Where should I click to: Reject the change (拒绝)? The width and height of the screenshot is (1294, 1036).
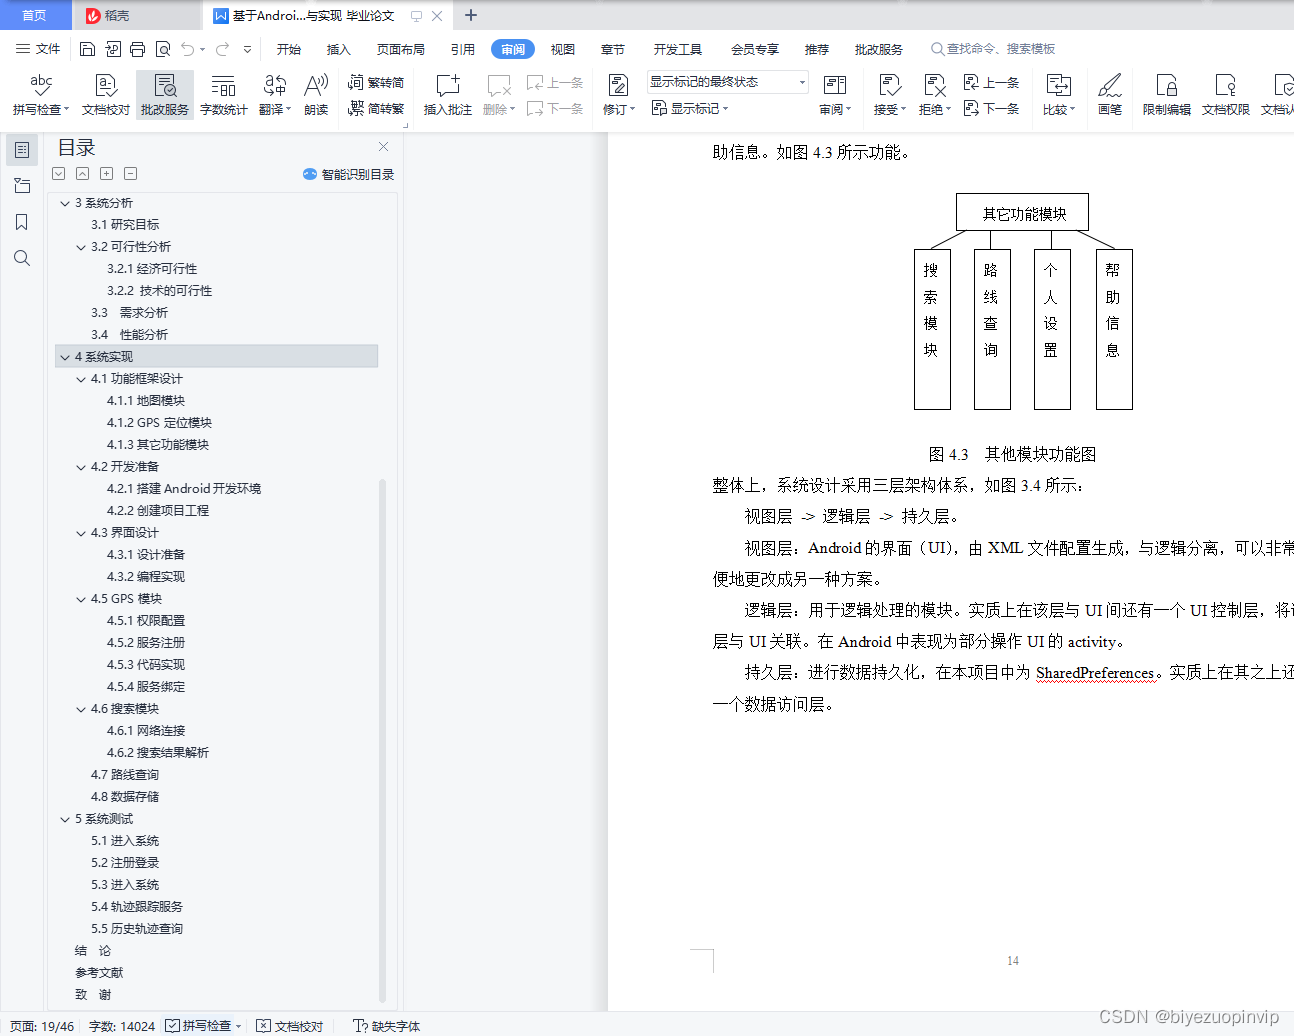[x=934, y=95]
